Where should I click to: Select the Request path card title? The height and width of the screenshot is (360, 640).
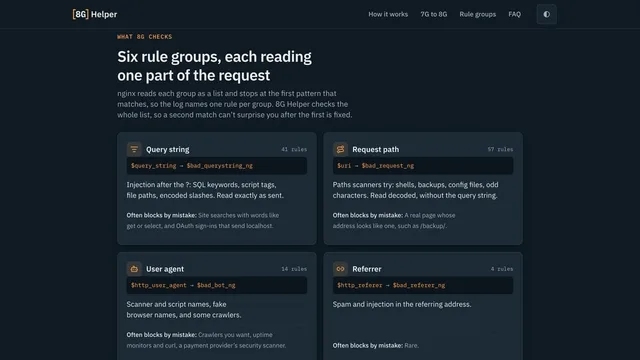pyautogui.click(x=376, y=149)
